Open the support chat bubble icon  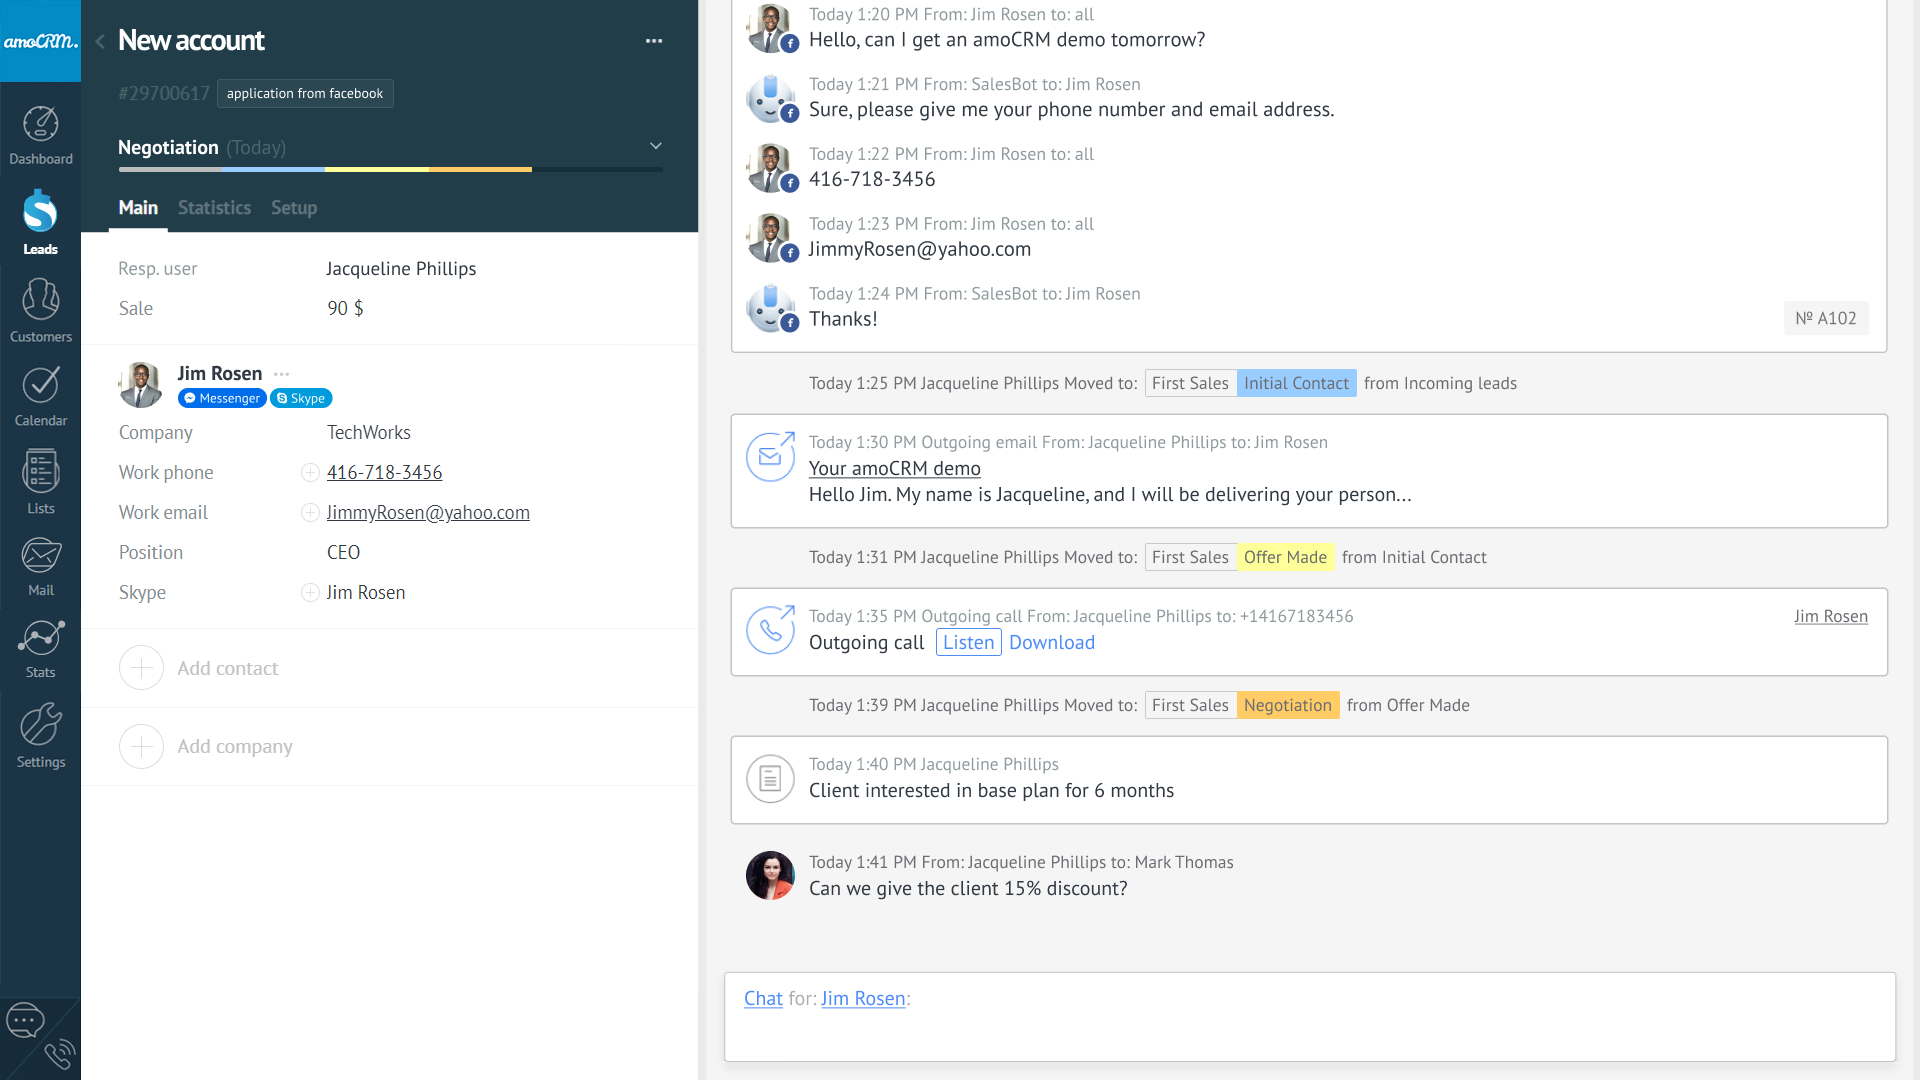coord(24,1020)
